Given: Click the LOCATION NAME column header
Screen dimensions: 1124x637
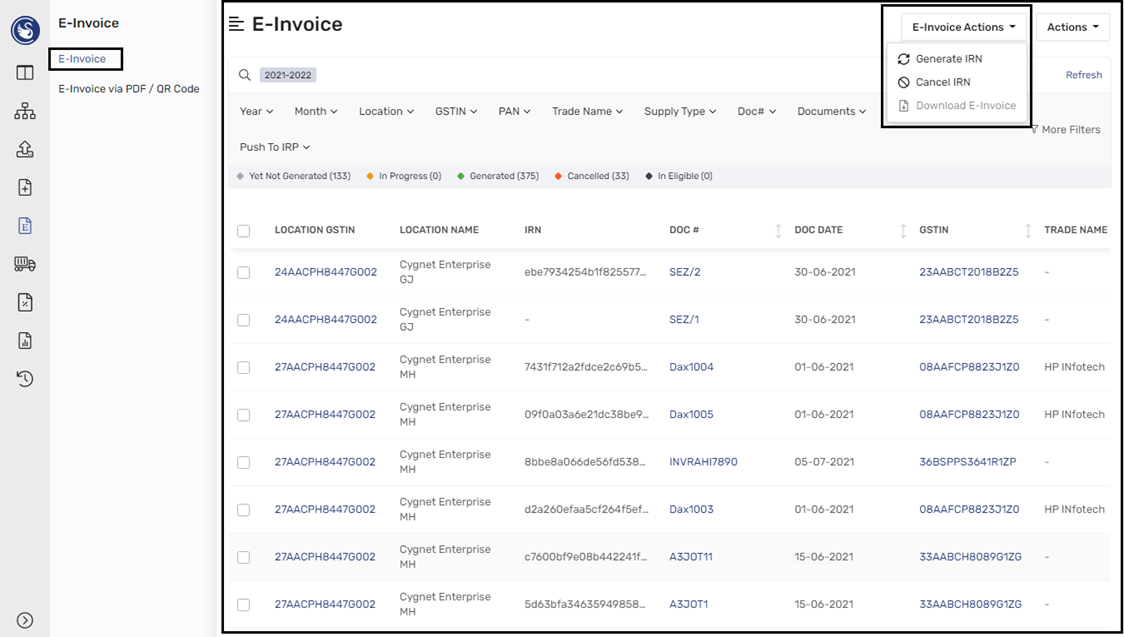Looking at the screenshot, I should pos(439,230).
